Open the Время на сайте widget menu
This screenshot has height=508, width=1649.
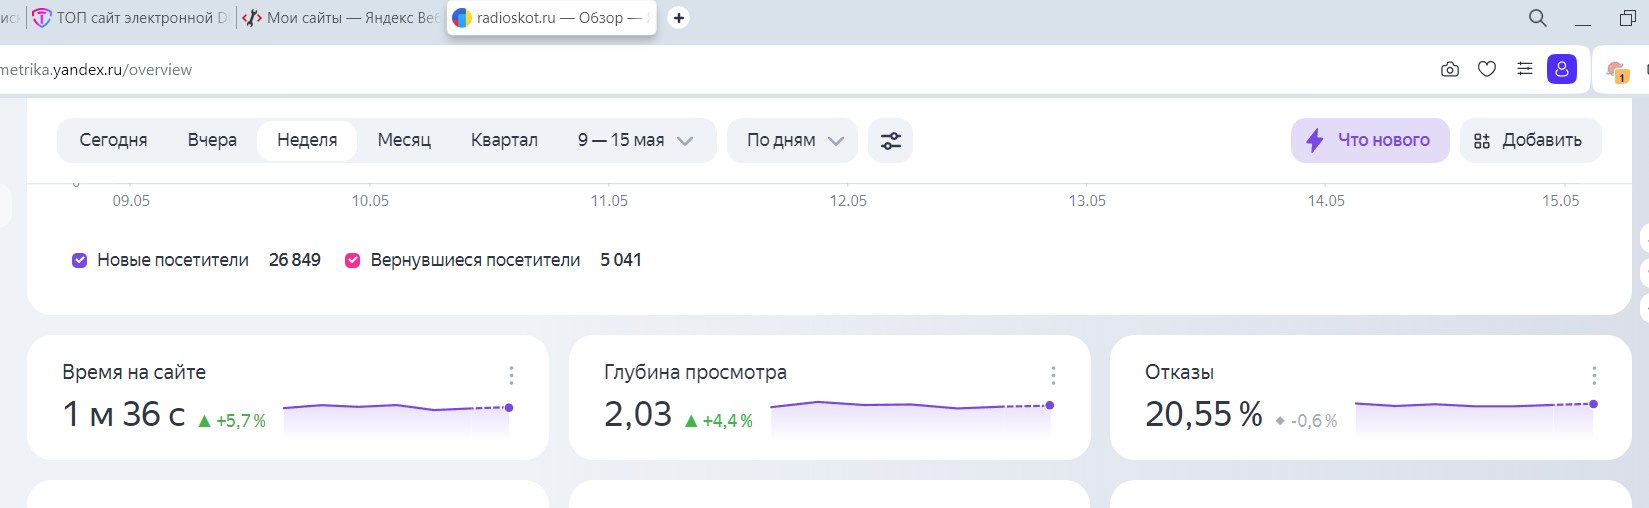click(511, 375)
